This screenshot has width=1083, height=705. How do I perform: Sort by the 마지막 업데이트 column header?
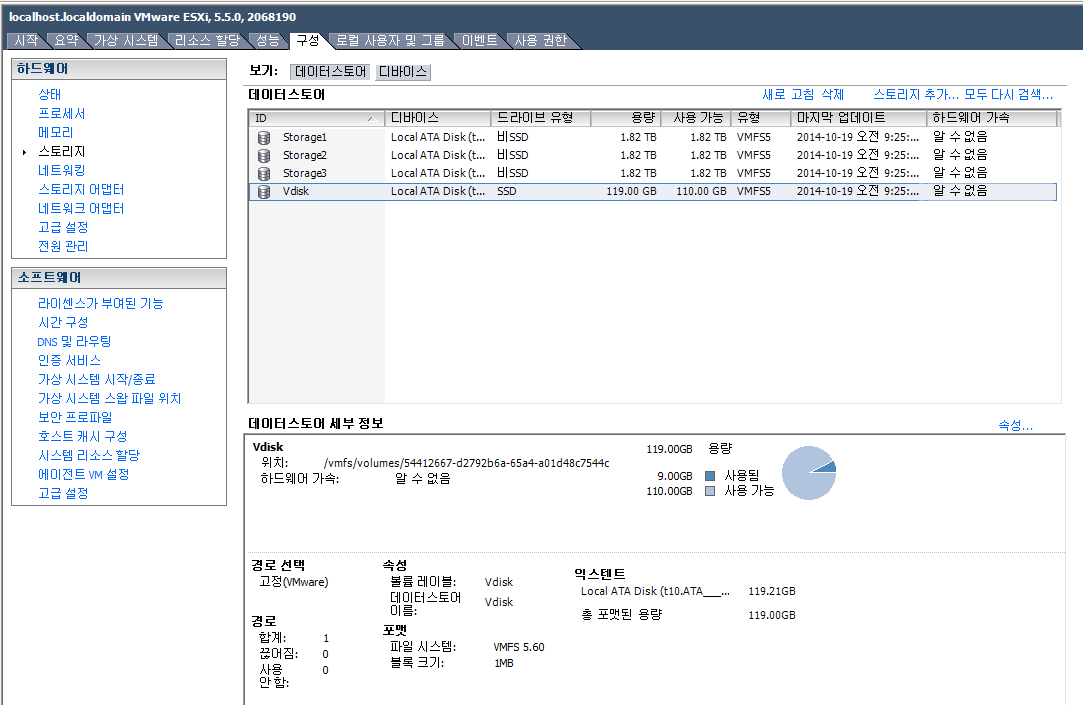(859, 118)
